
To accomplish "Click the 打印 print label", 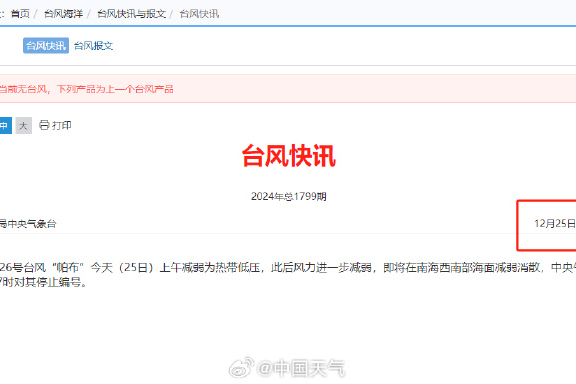I will (x=61, y=125).
